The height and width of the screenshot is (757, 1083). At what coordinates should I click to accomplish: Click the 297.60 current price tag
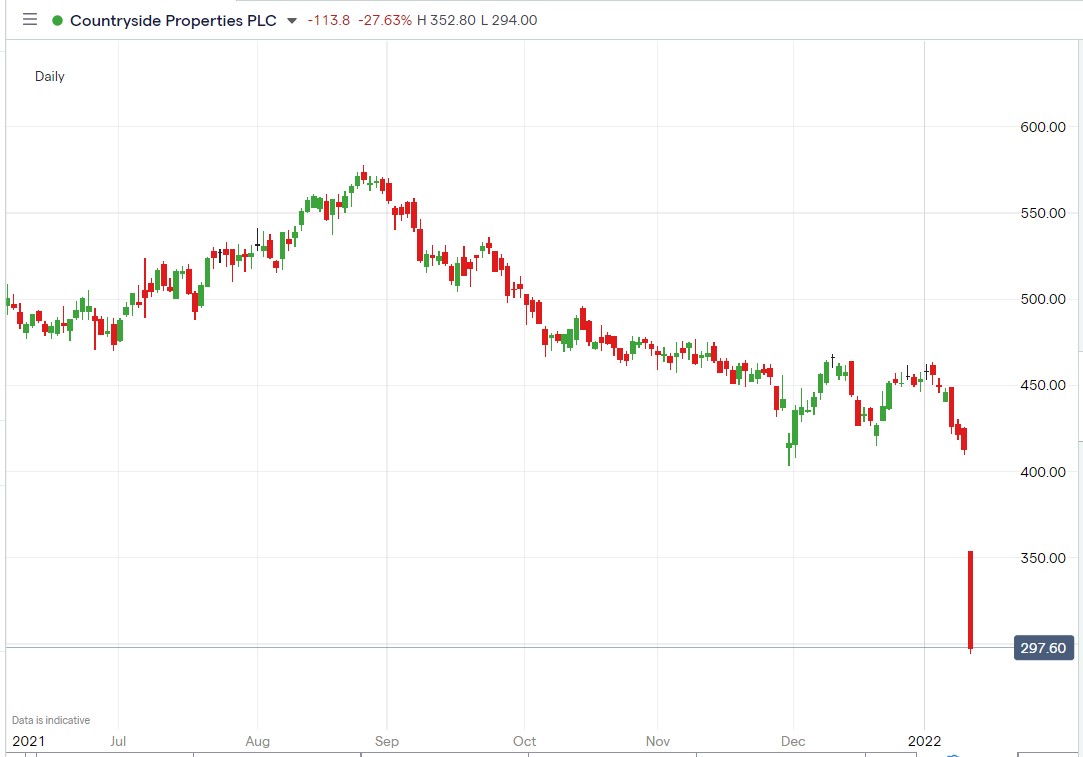[x=1043, y=648]
